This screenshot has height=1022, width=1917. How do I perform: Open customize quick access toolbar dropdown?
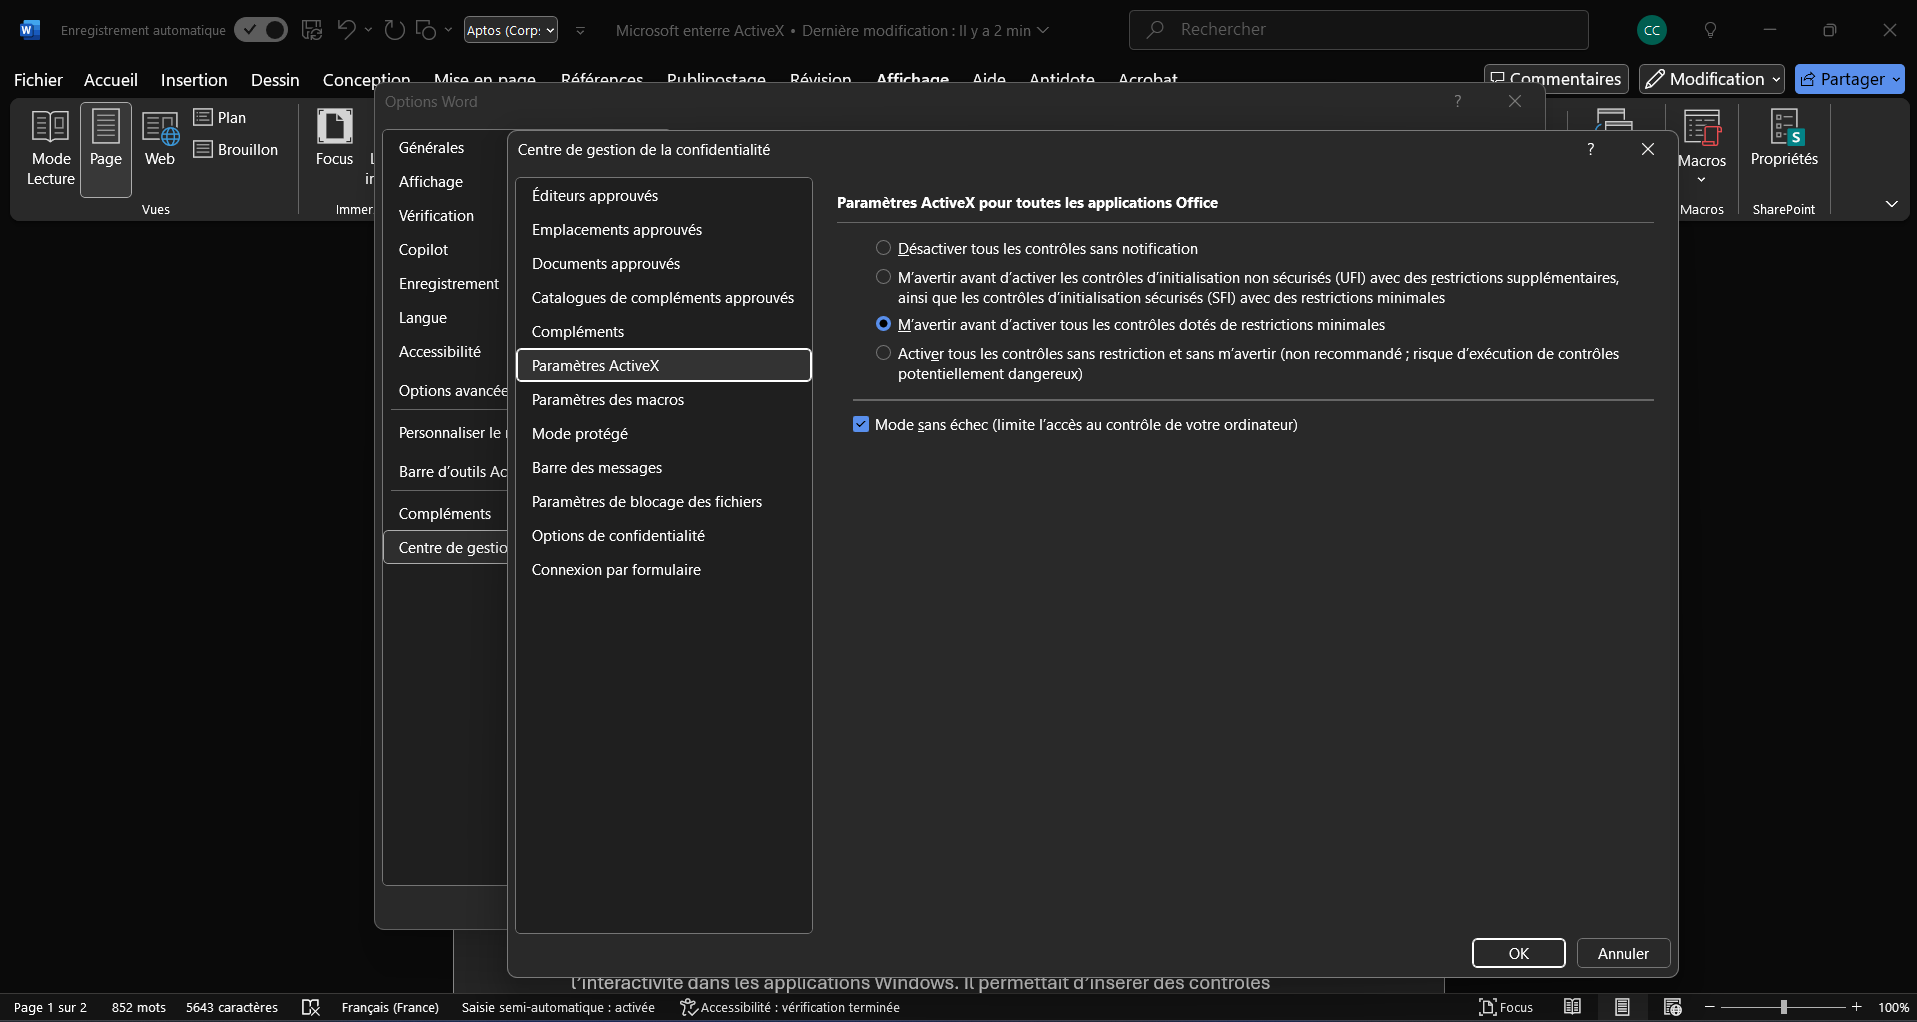[580, 30]
